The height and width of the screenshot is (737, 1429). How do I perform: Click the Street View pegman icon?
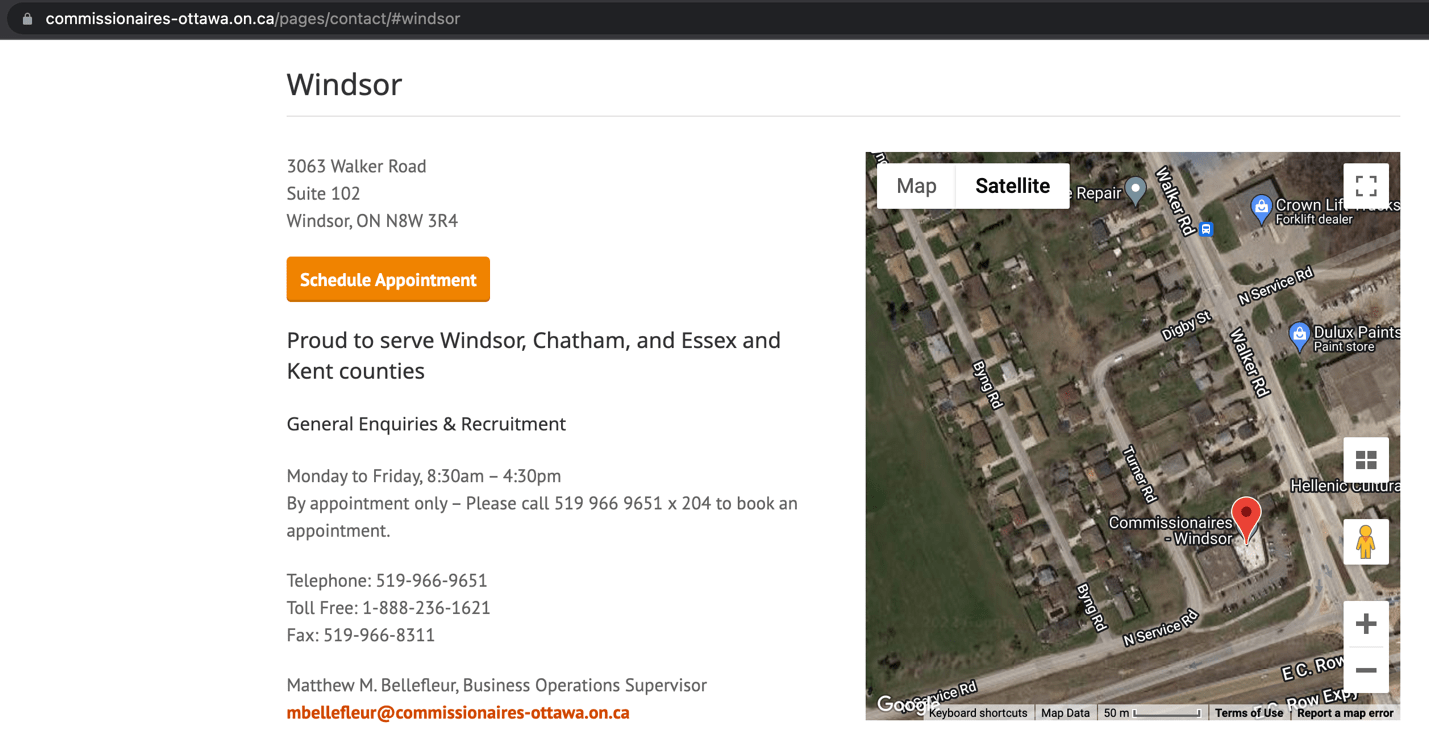pos(1366,542)
